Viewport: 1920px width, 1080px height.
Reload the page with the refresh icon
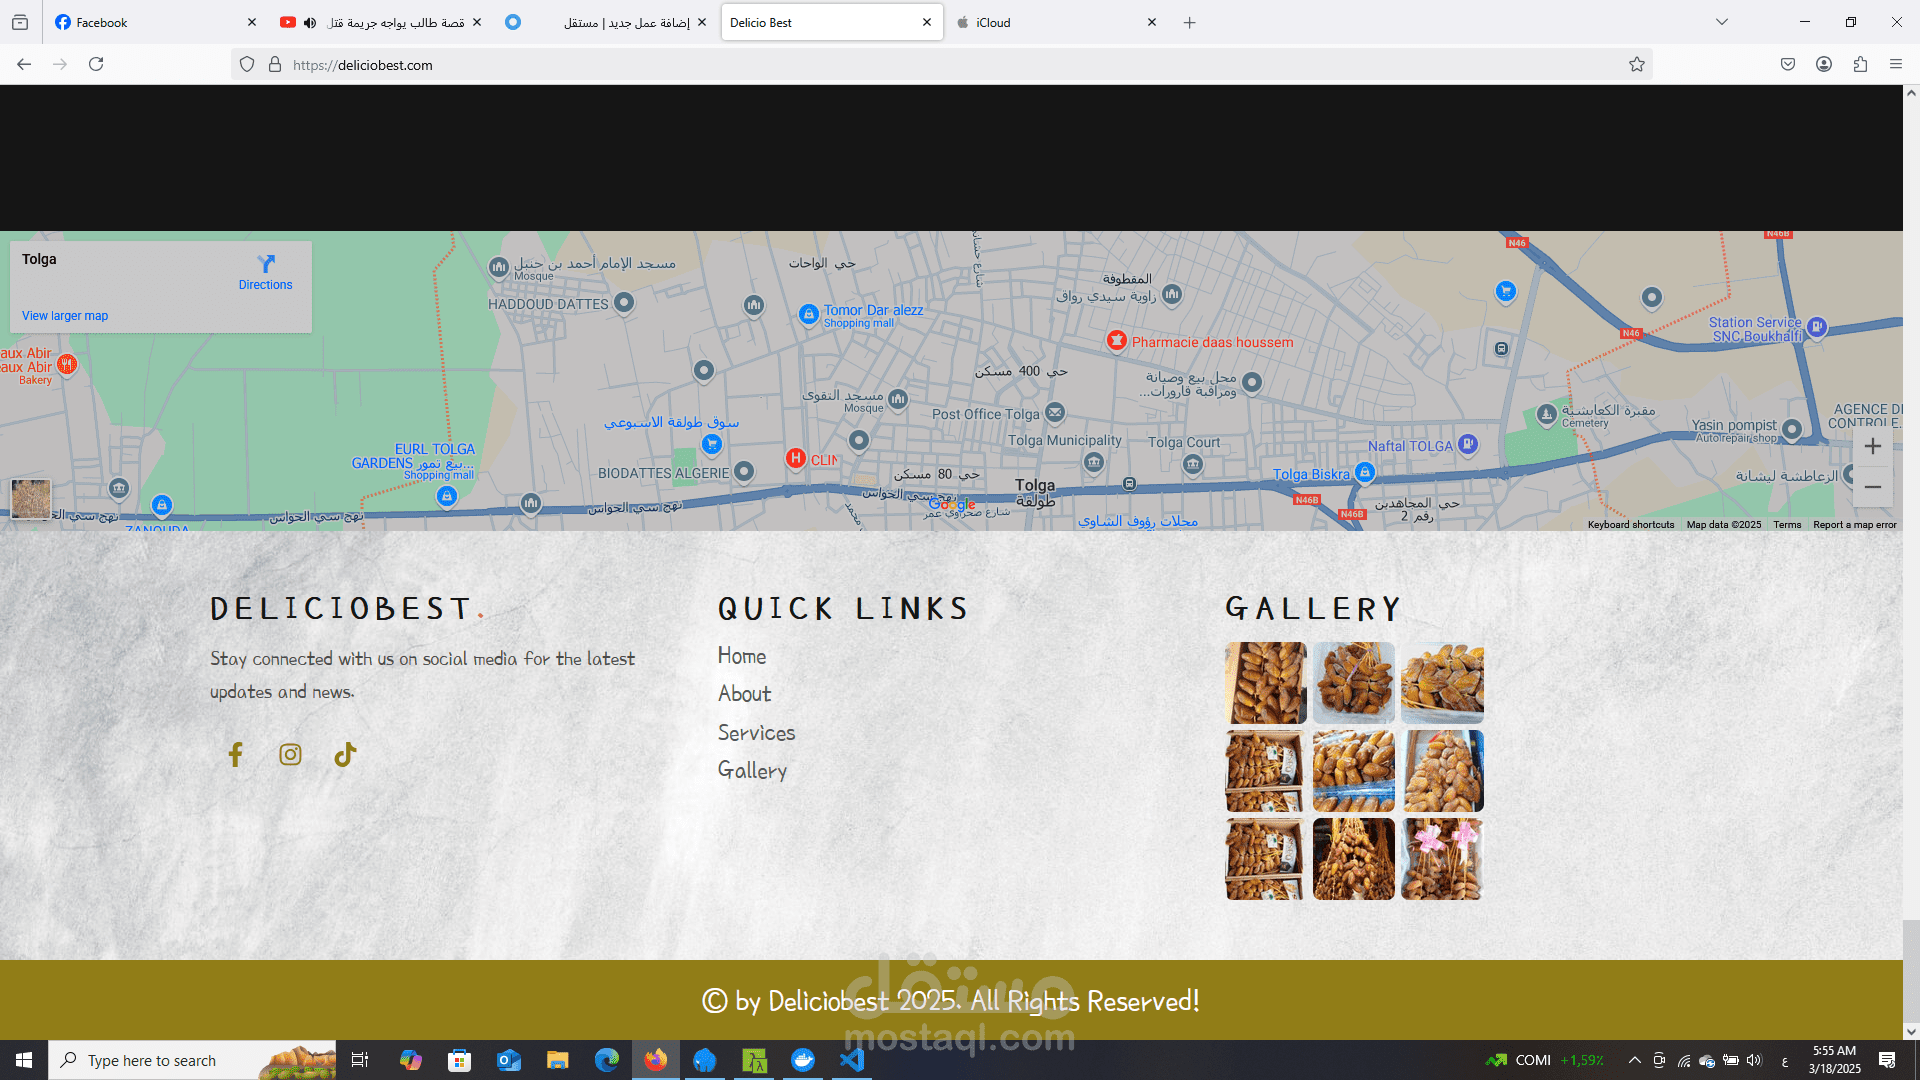coord(96,65)
